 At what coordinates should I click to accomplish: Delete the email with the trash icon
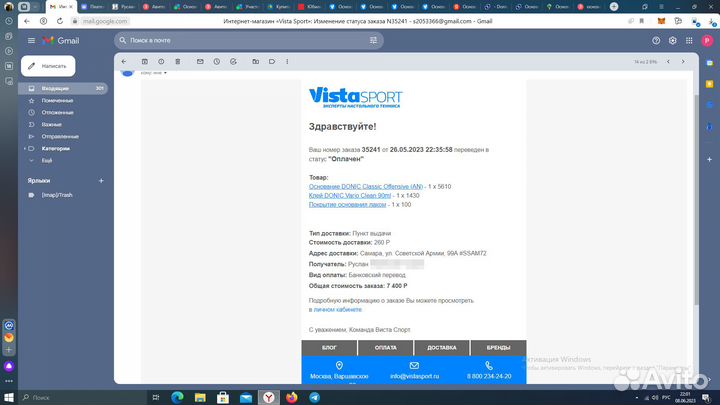(176, 62)
